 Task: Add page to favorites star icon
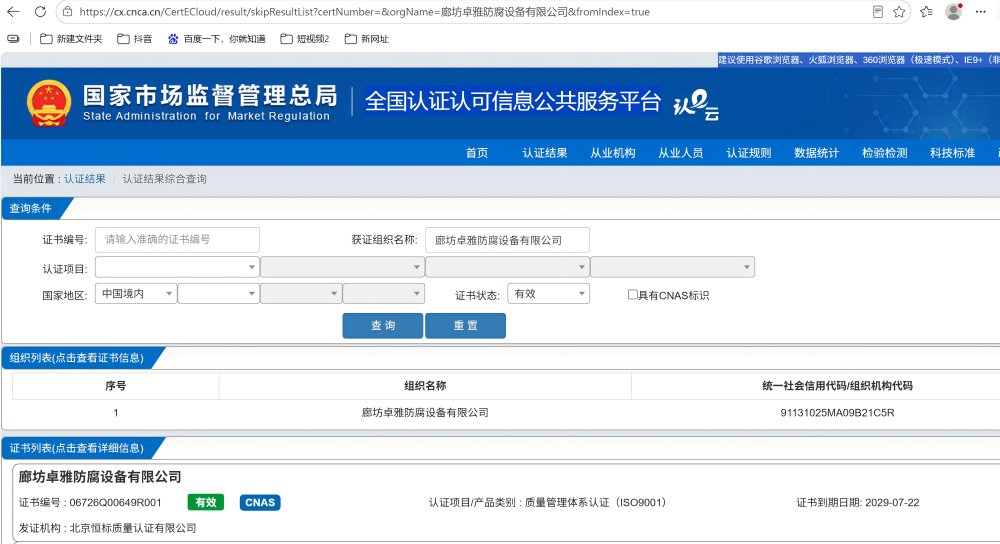point(899,11)
